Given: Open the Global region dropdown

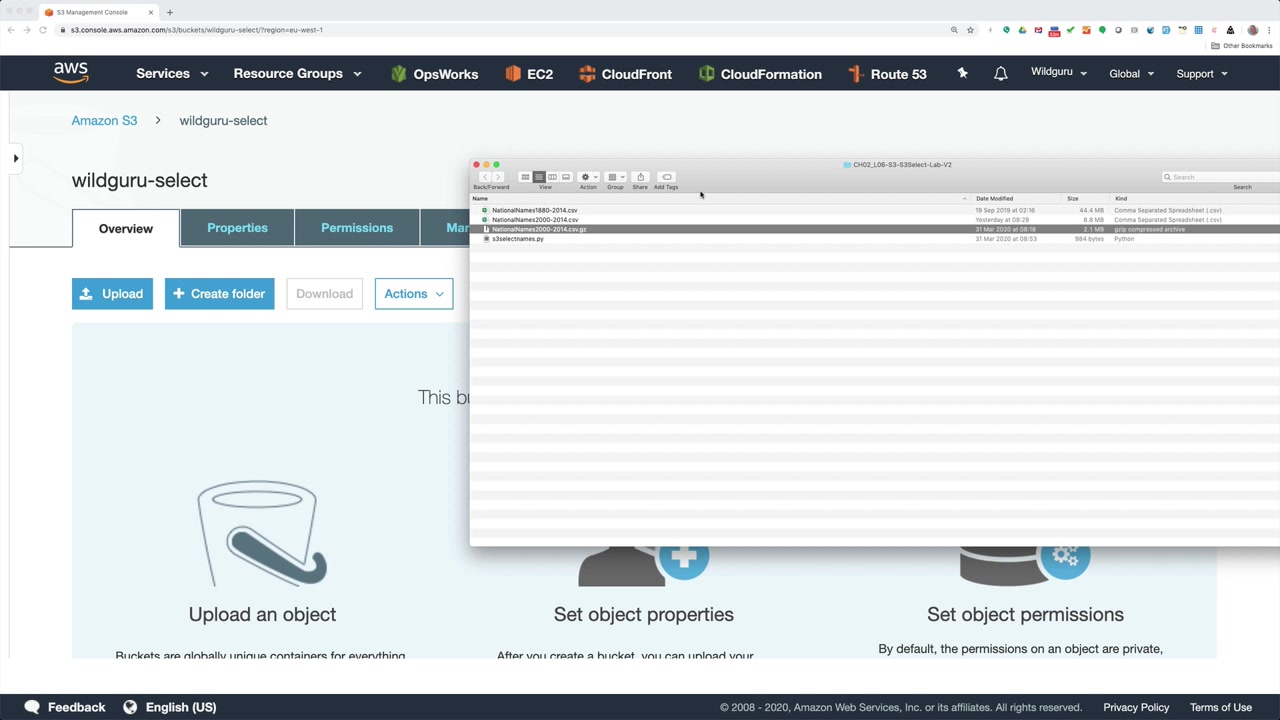Looking at the screenshot, I should click(x=1132, y=74).
